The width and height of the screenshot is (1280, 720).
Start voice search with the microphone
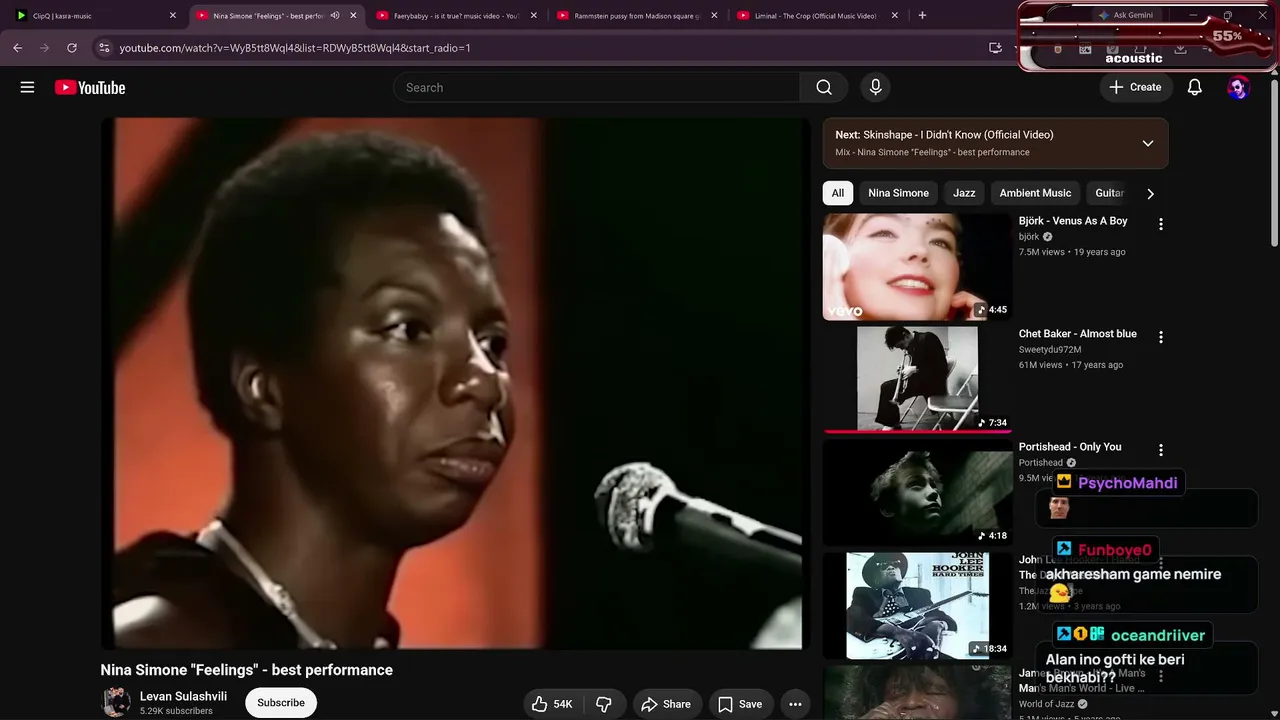tap(875, 87)
